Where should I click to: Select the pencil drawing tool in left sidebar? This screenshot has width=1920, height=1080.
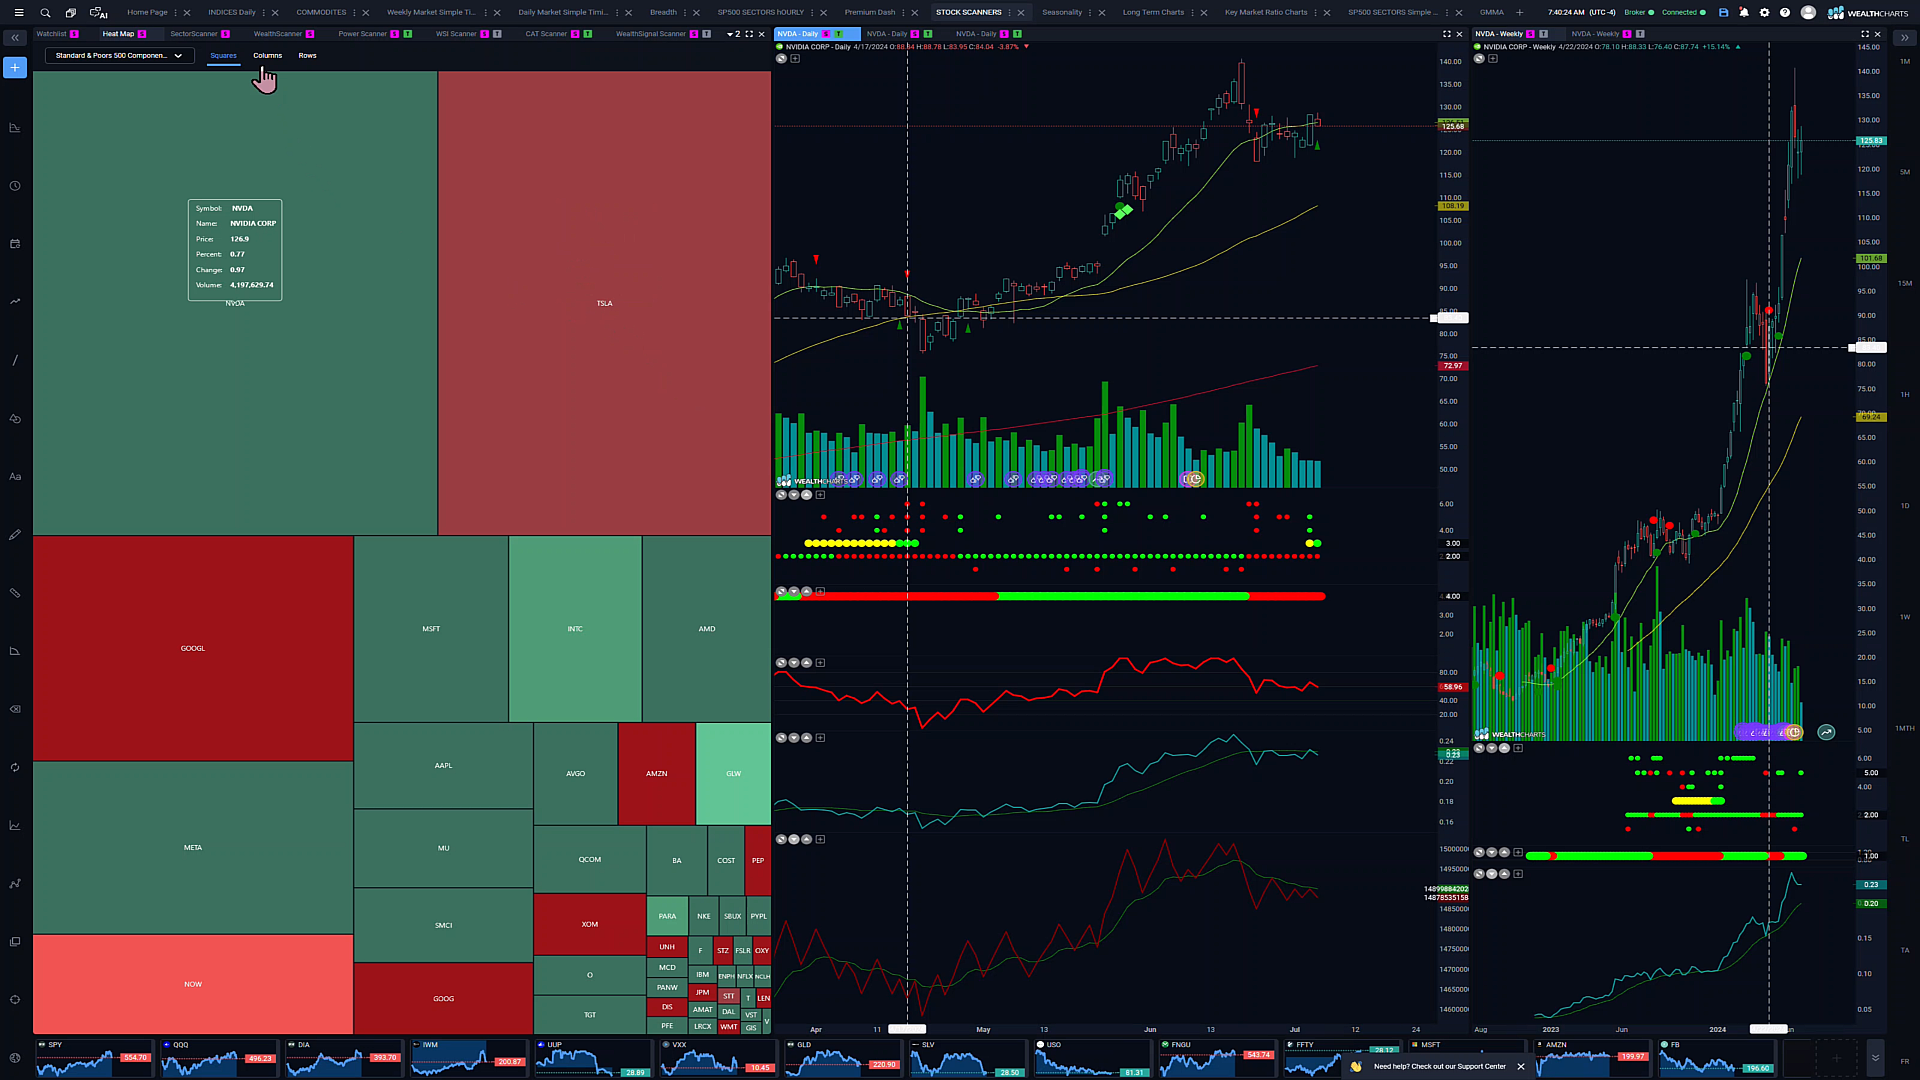[15, 535]
